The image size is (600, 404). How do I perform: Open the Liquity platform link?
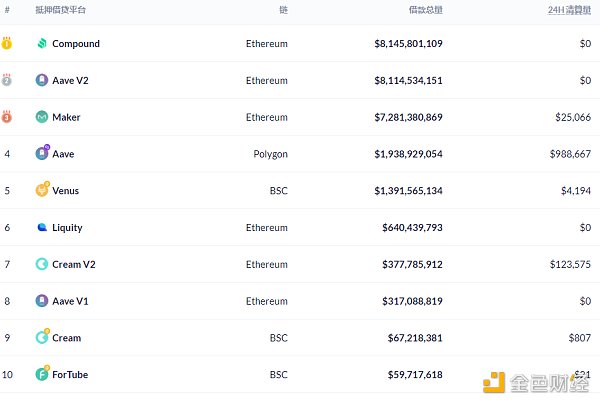67,227
